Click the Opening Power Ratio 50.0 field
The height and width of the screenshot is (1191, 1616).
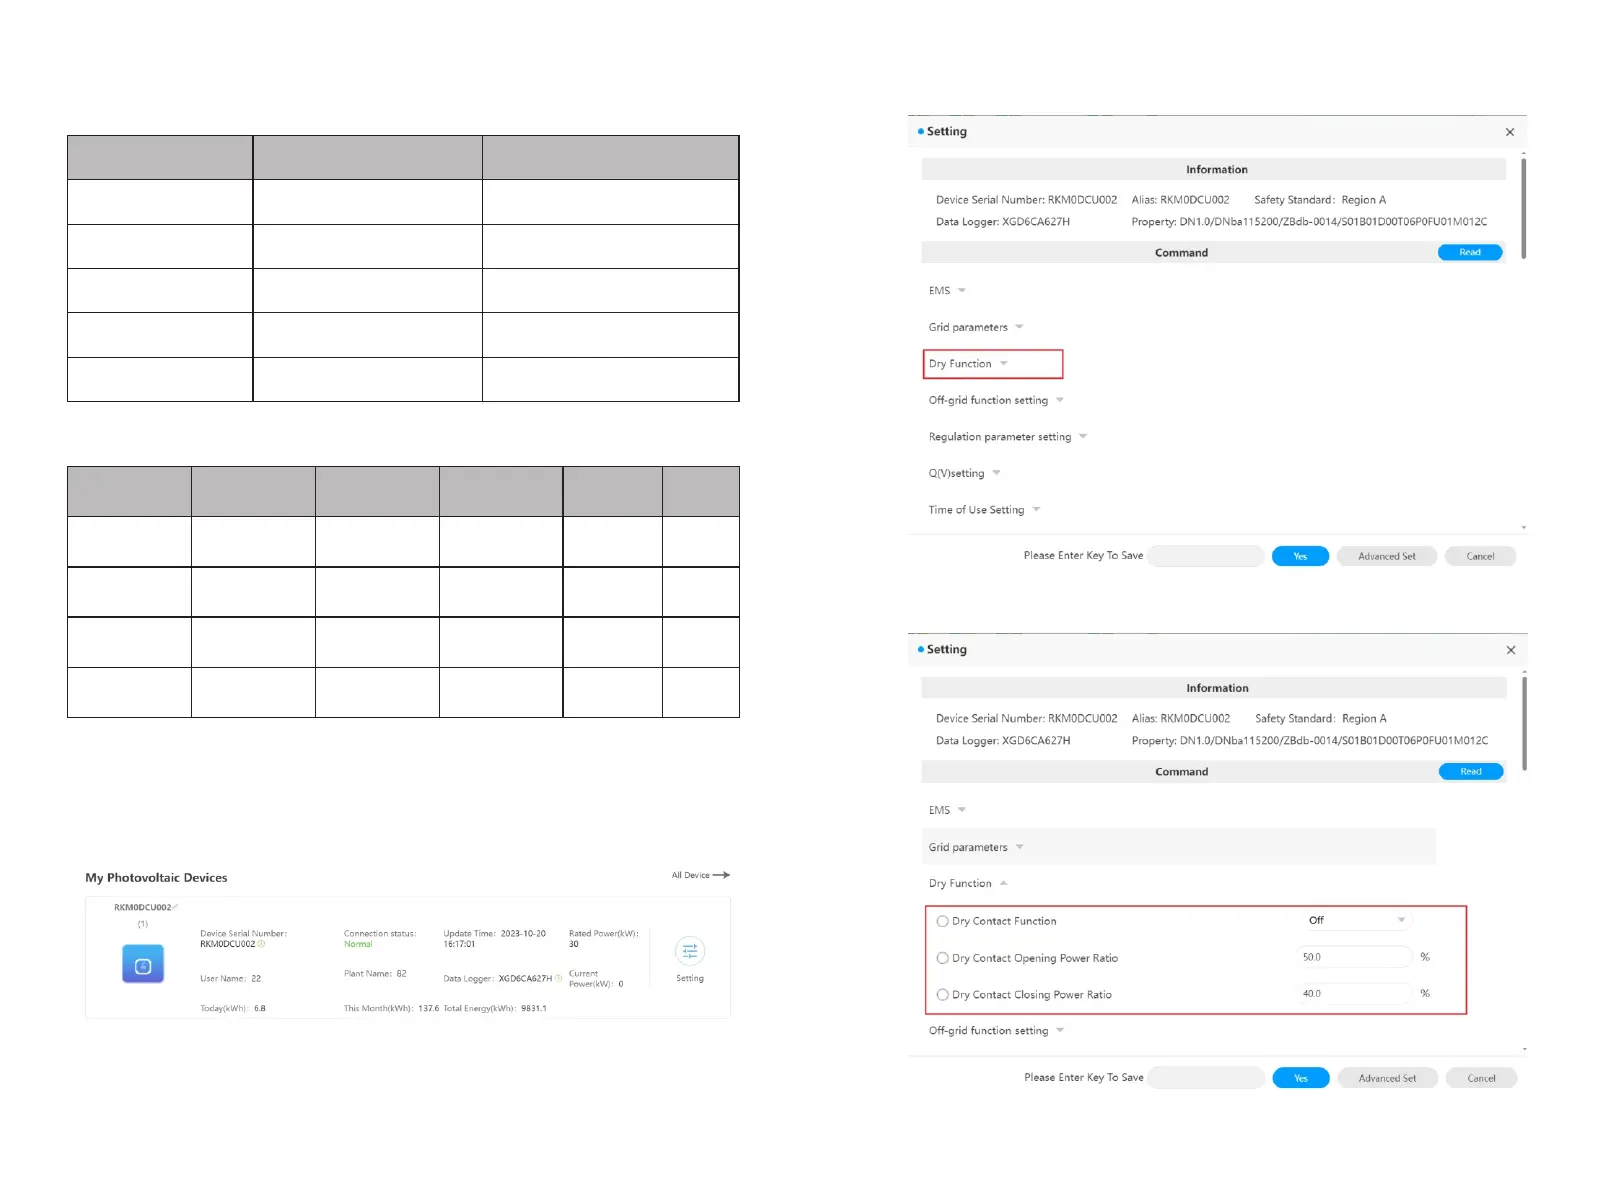click(x=1354, y=957)
